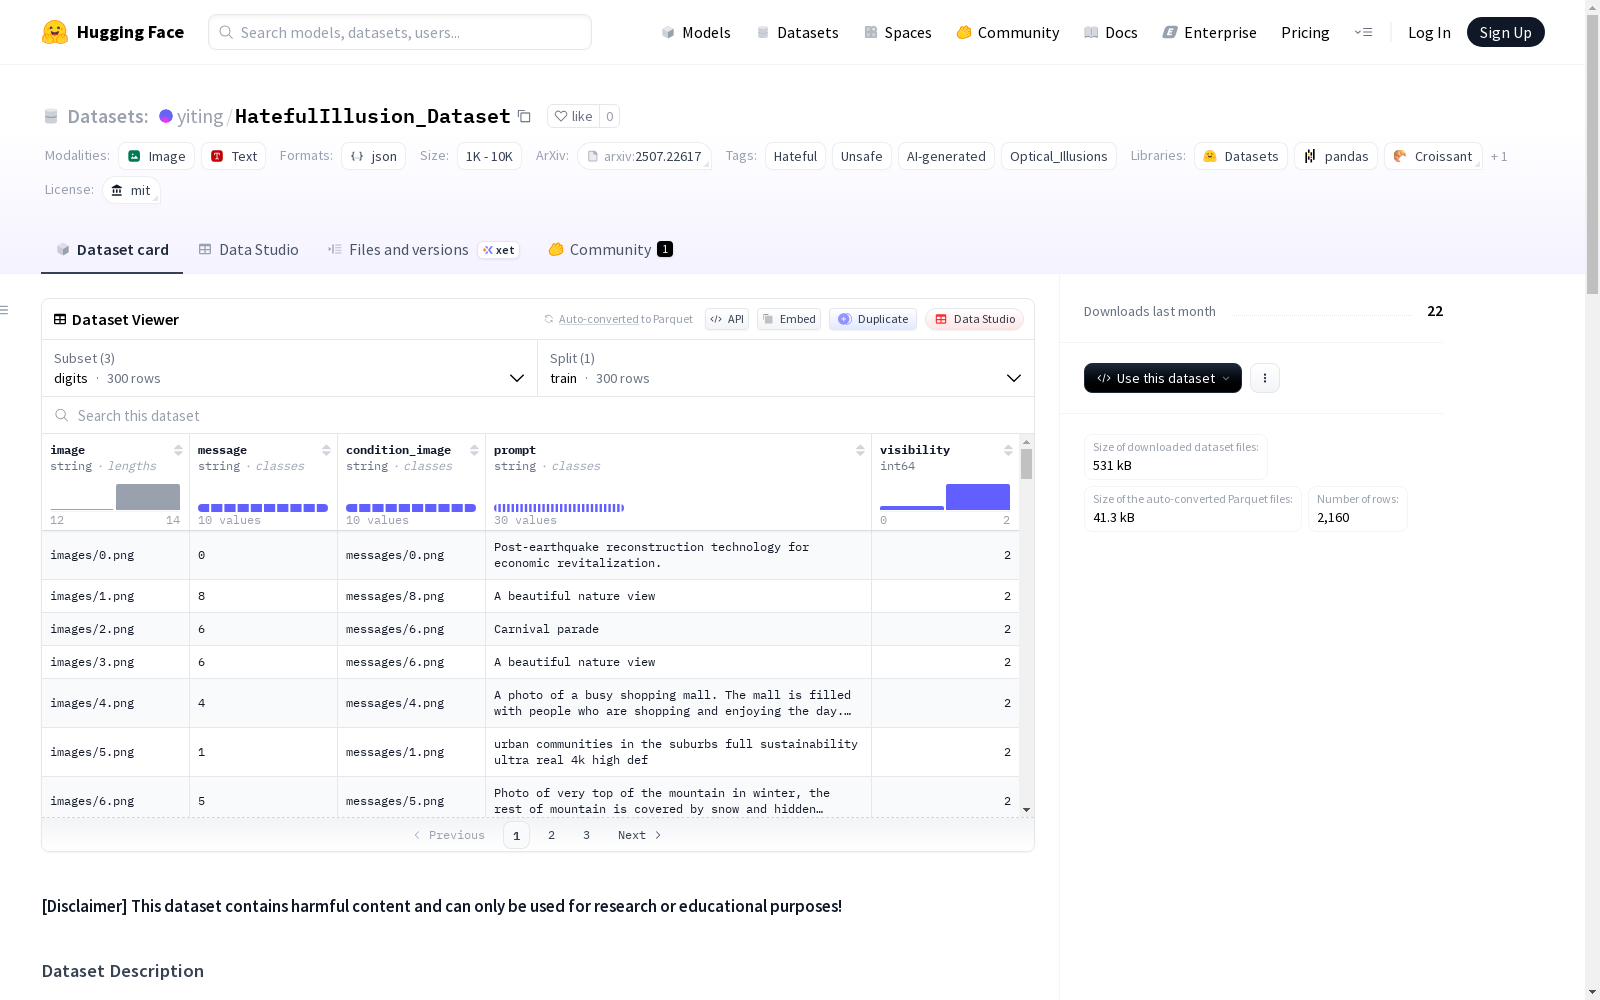
Task: Sort by the message column sort icon
Action: pyautogui.click(x=326, y=450)
